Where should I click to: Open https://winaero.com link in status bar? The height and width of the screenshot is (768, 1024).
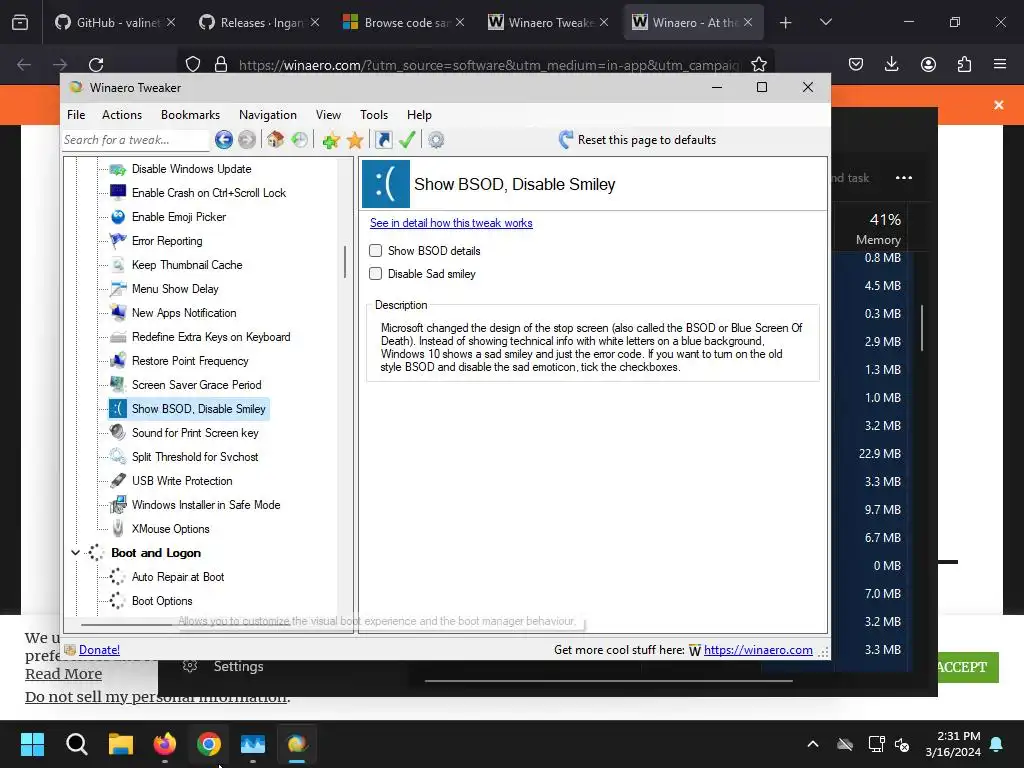pyautogui.click(x=758, y=650)
